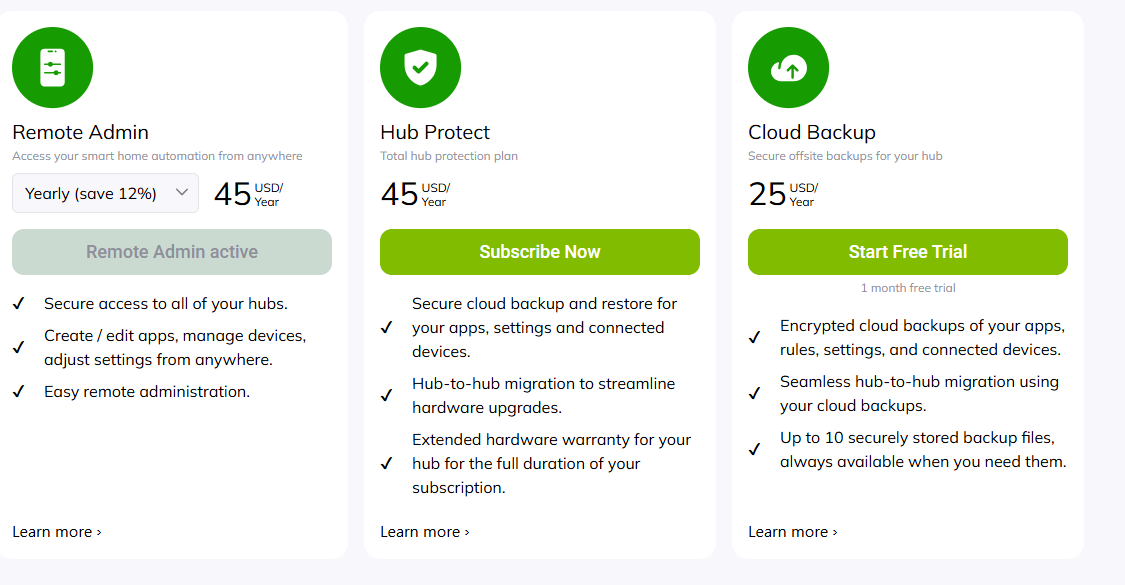This screenshot has width=1125, height=585.
Task: Click checkmark beside Secure access to all hubs
Action: point(18,303)
